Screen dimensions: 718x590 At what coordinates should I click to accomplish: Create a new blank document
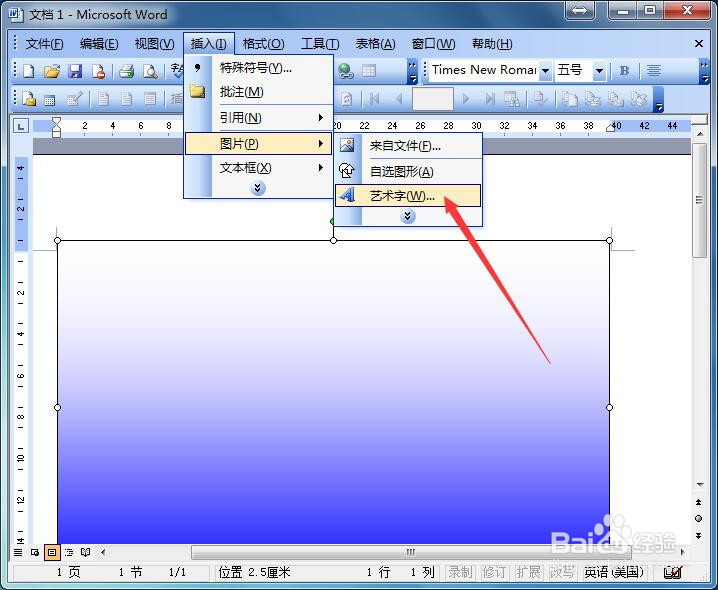29,71
